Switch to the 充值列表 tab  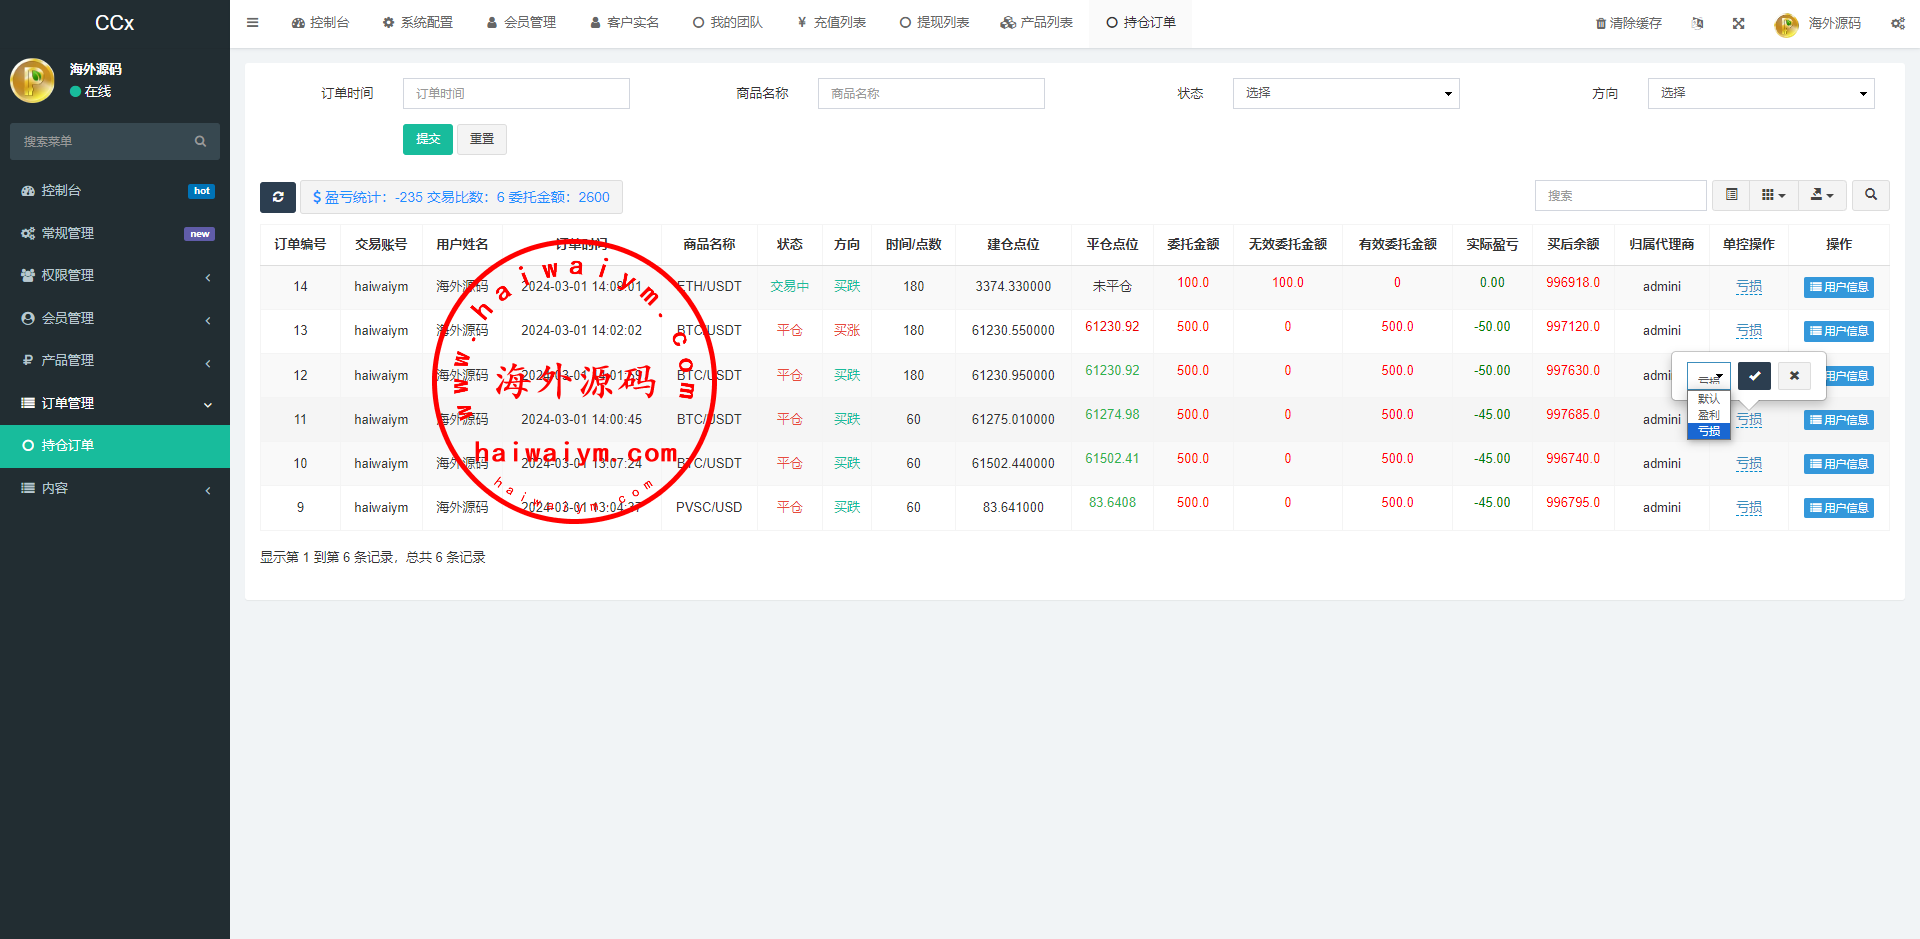[x=831, y=23]
